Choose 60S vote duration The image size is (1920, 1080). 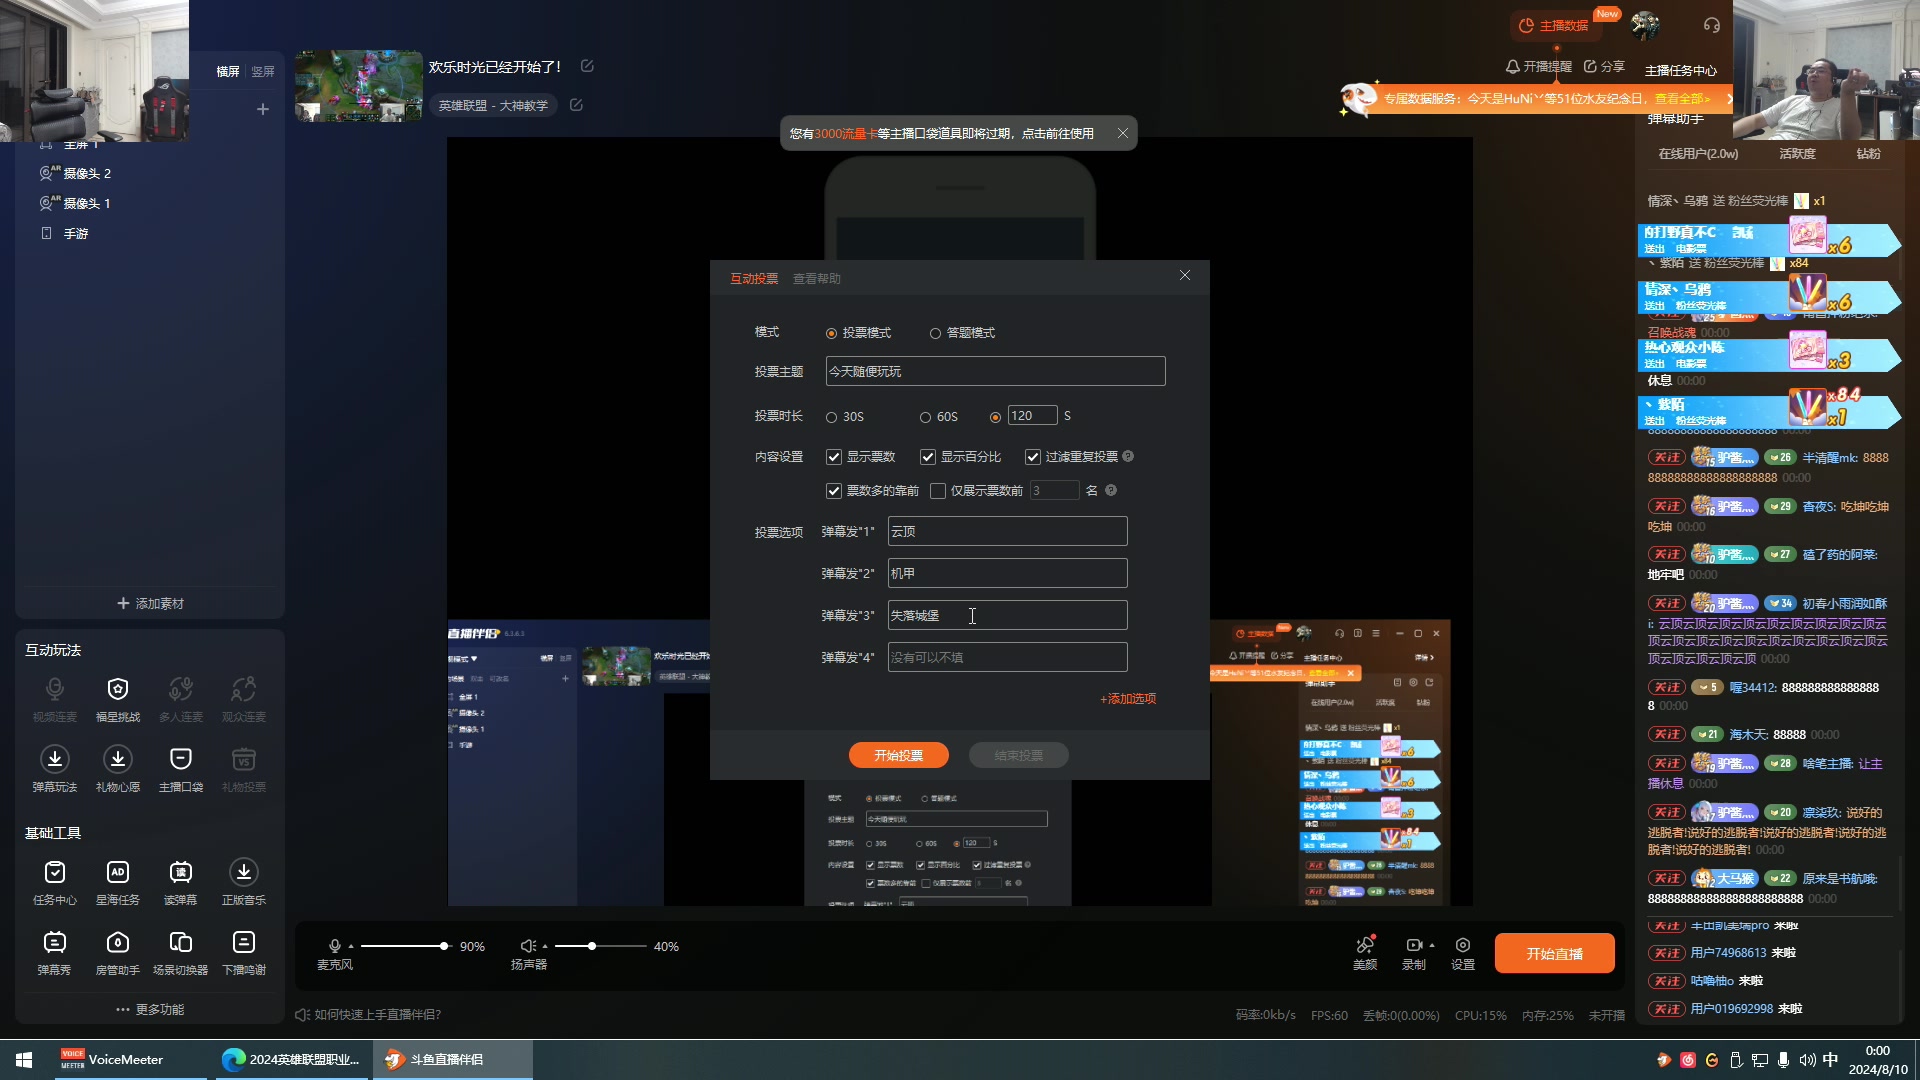click(925, 417)
